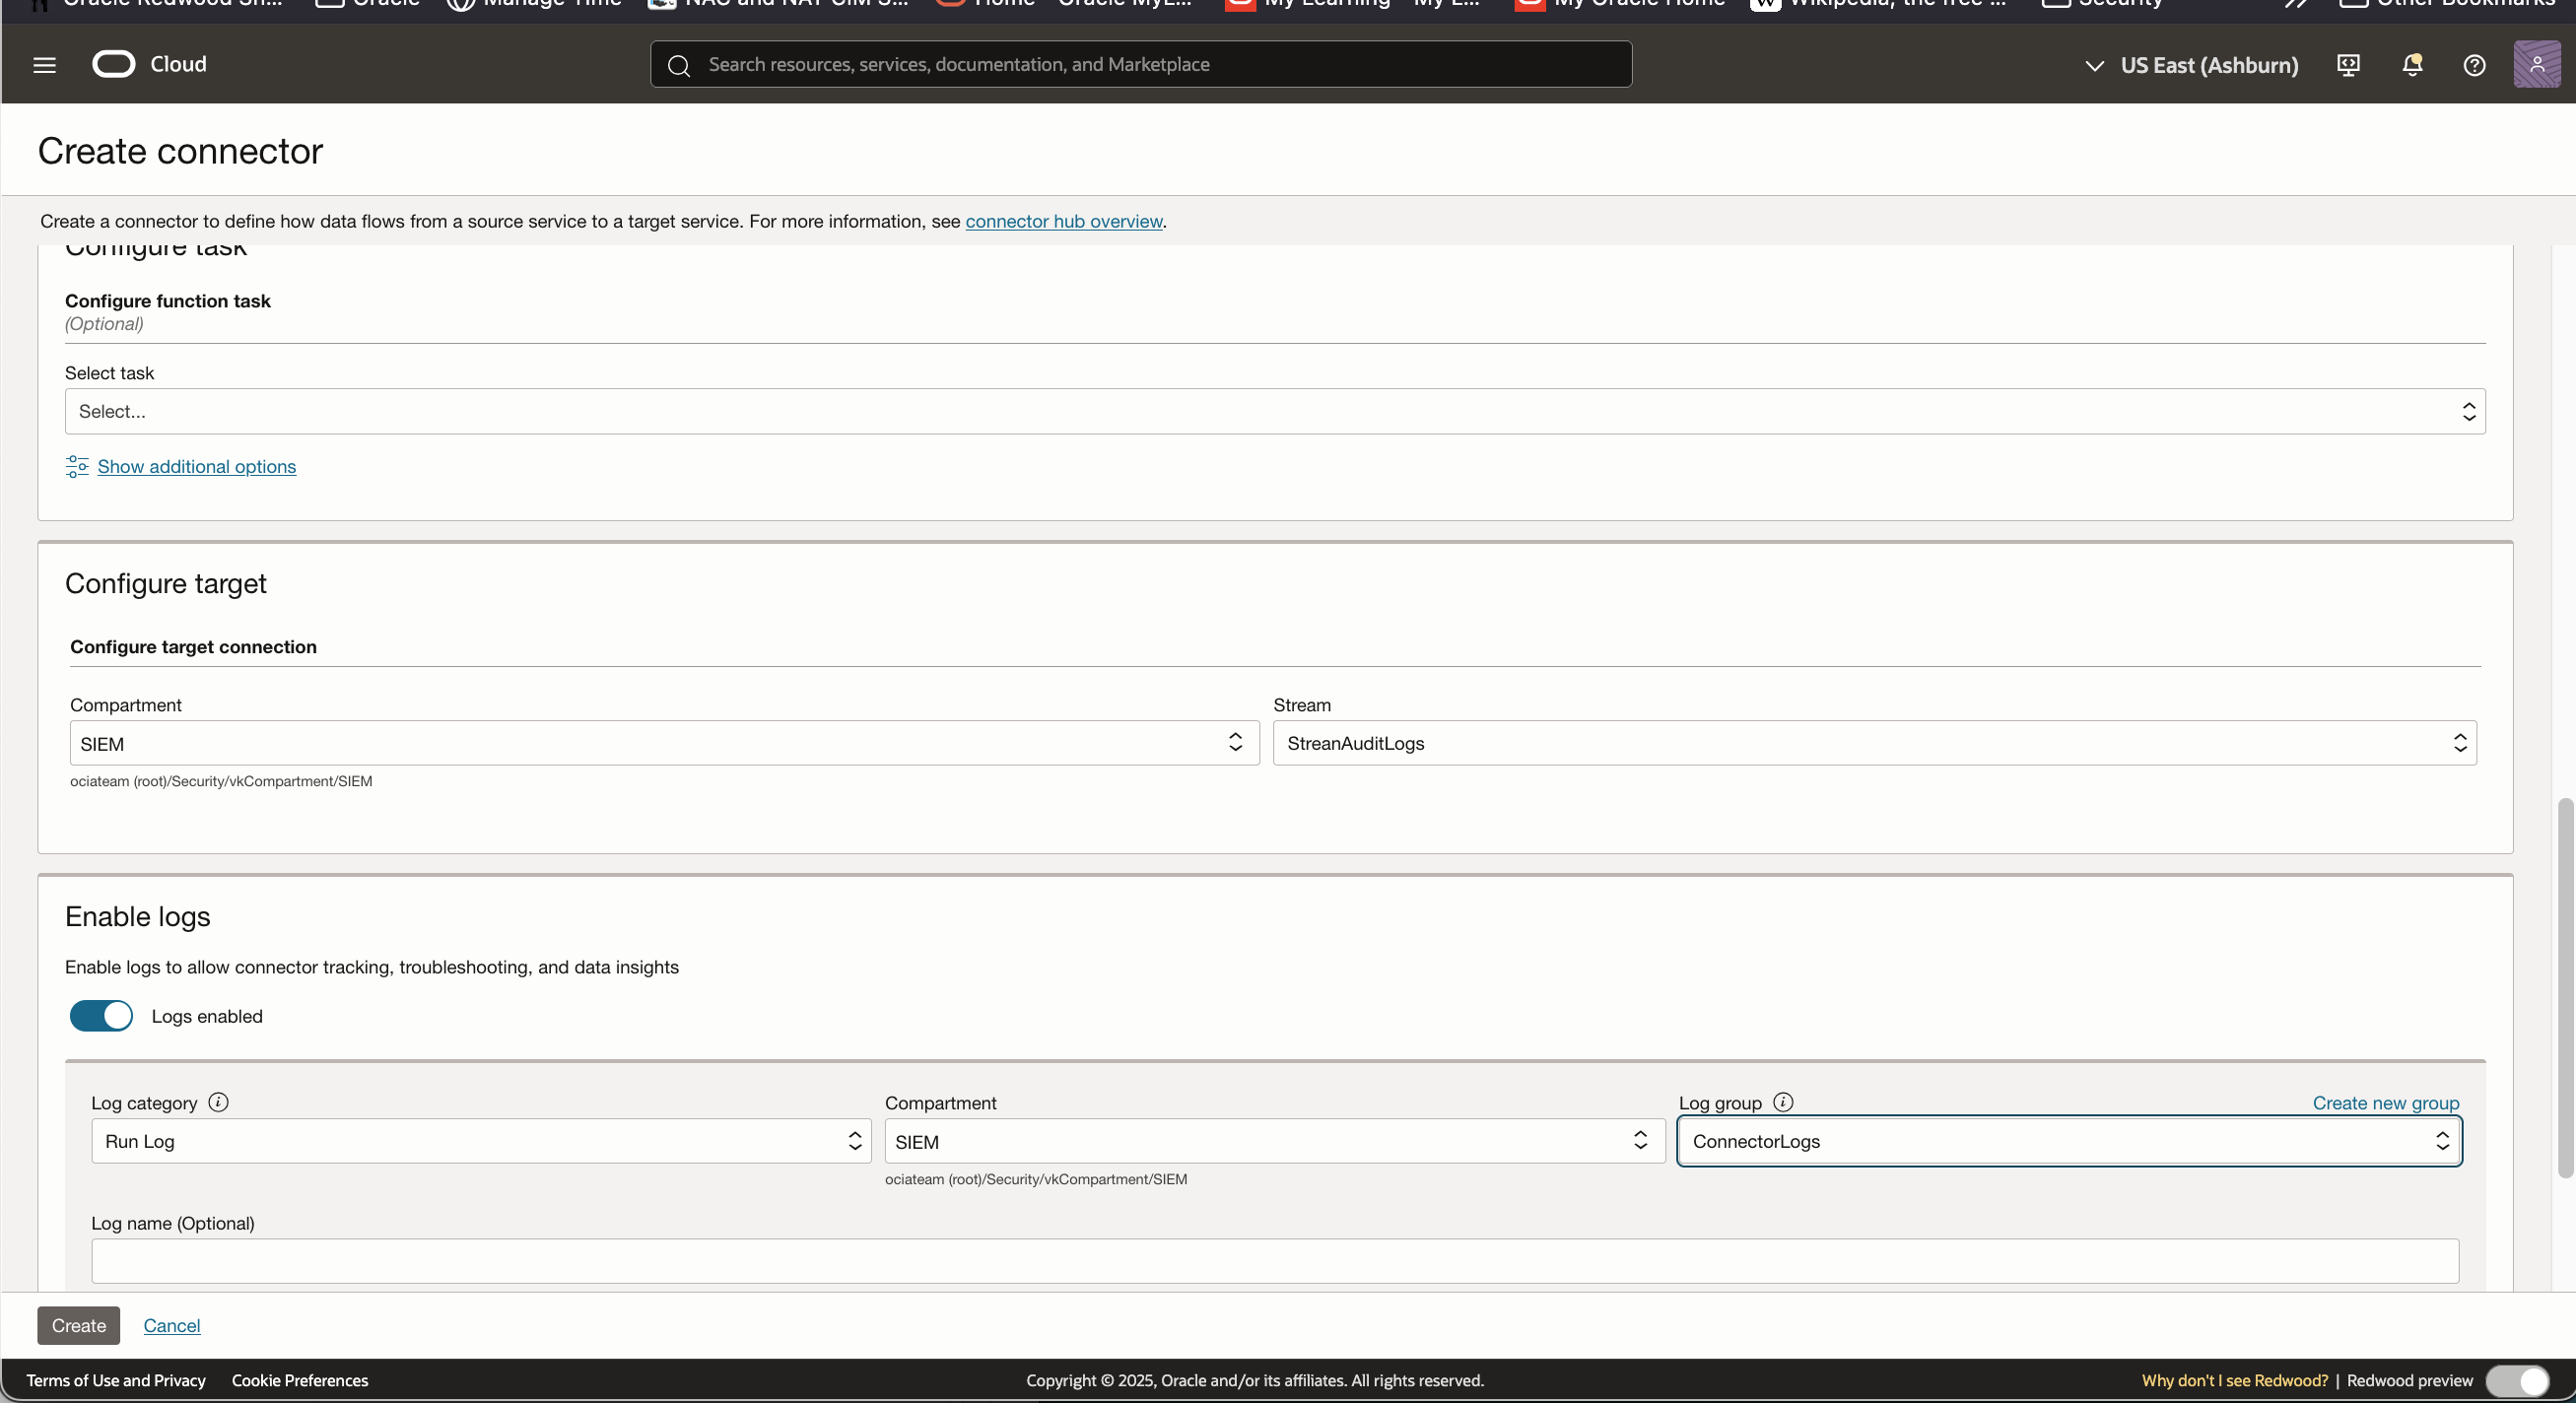The image size is (2576, 1403).
Task: Click the page vertical scrollbar
Action: click(x=2564, y=988)
